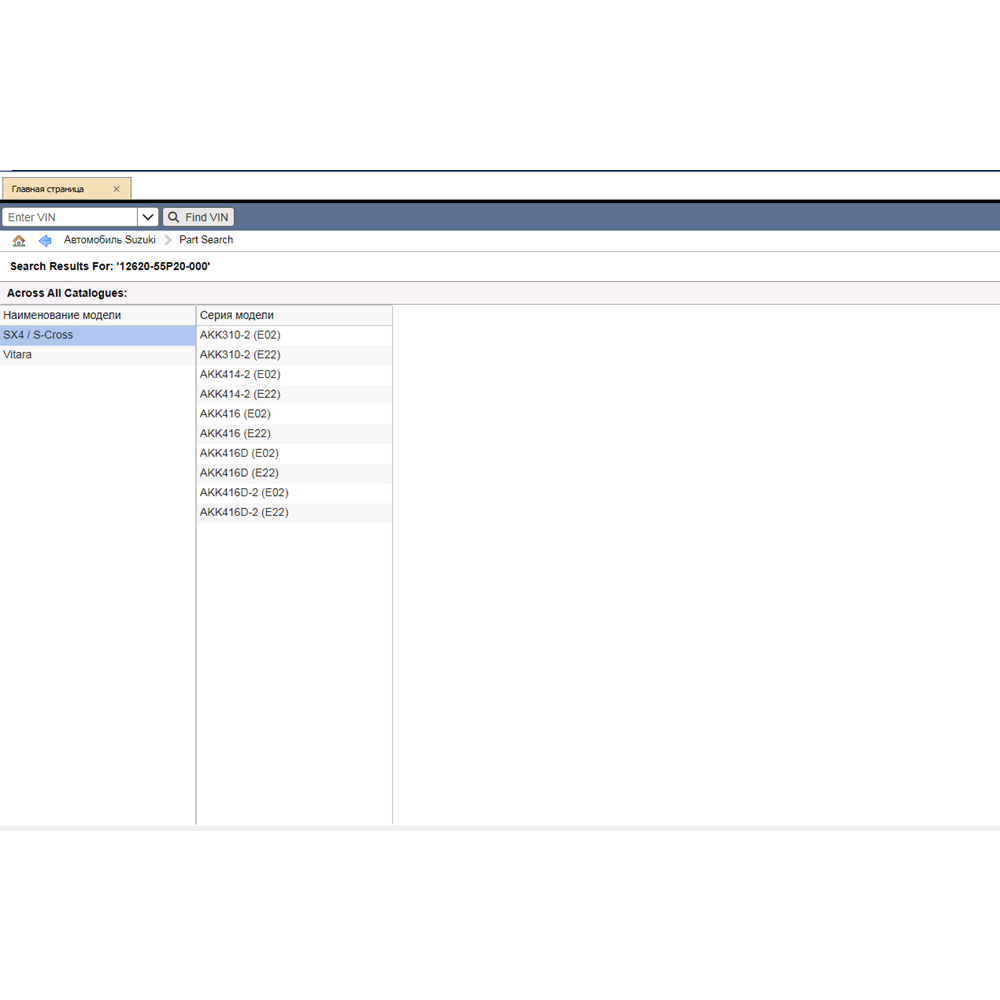Open the AKK416 (E22) series

[235, 433]
